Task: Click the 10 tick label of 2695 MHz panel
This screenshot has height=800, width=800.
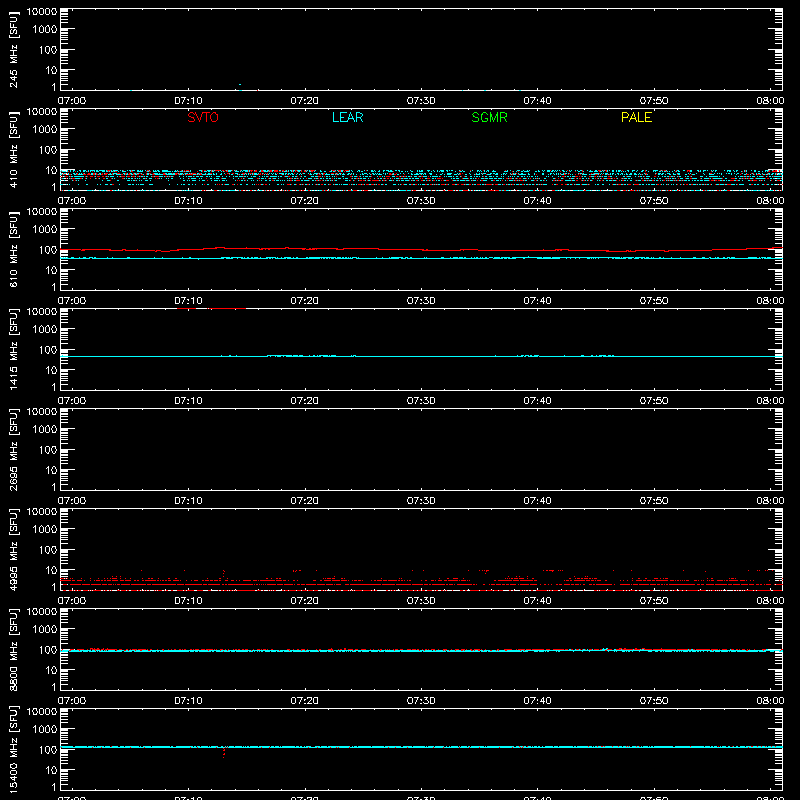Action: (51, 470)
